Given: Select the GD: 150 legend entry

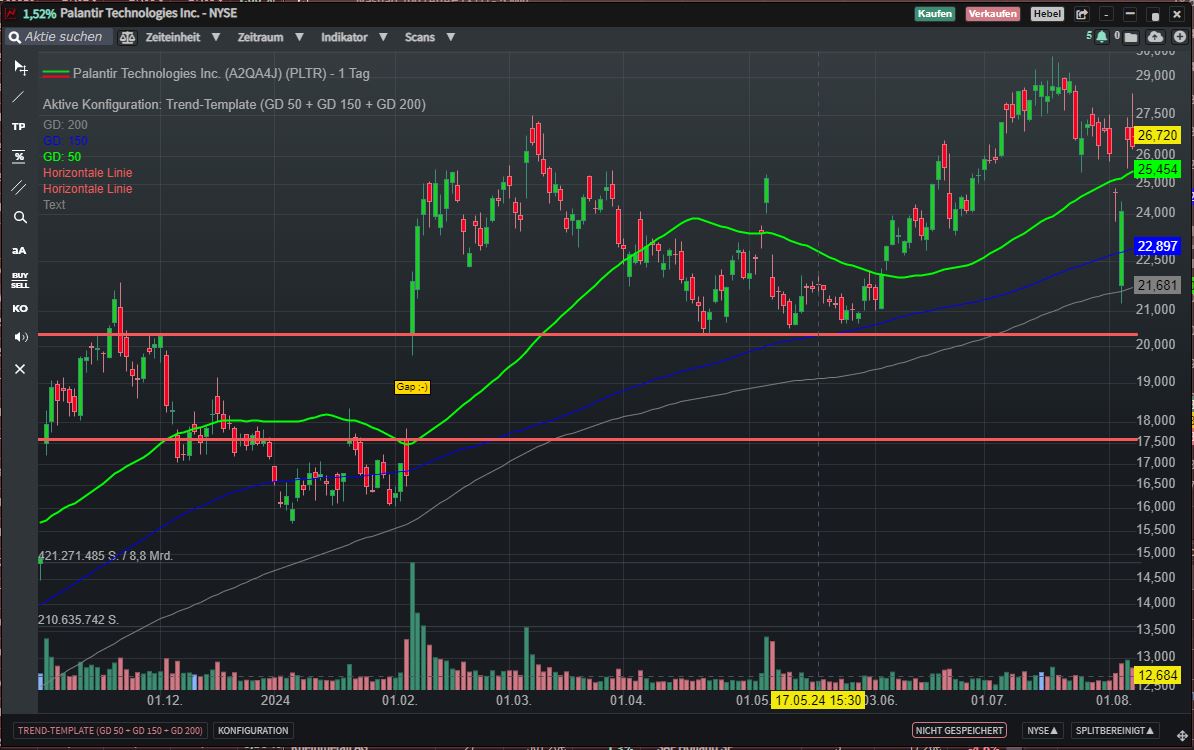Looking at the screenshot, I should tap(65, 141).
